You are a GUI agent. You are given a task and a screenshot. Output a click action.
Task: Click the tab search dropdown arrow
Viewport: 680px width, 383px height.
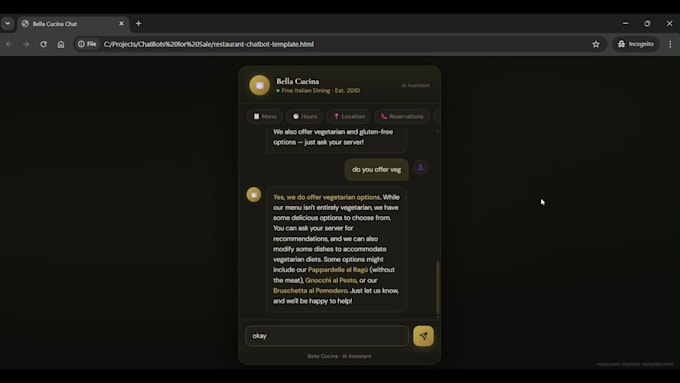pyautogui.click(x=8, y=23)
